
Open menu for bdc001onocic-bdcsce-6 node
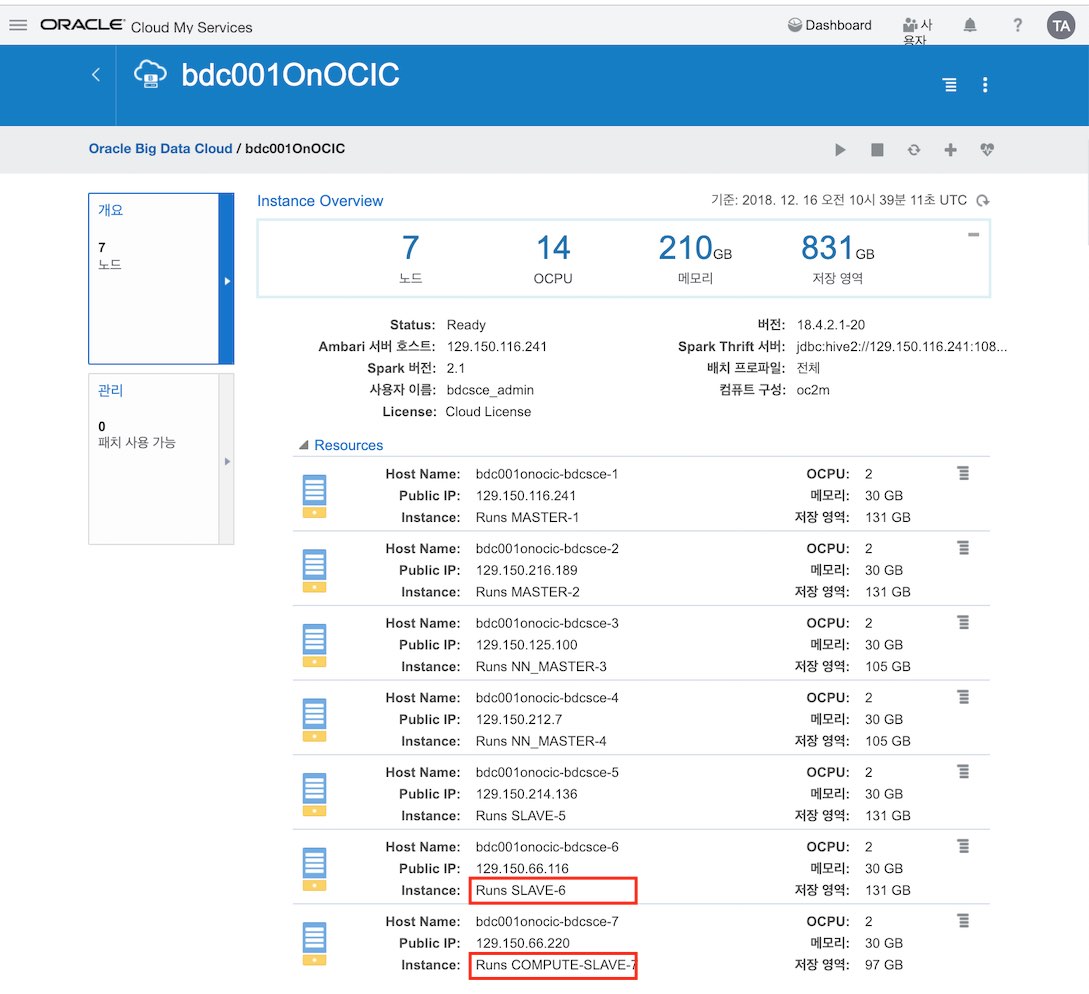pos(963,845)
